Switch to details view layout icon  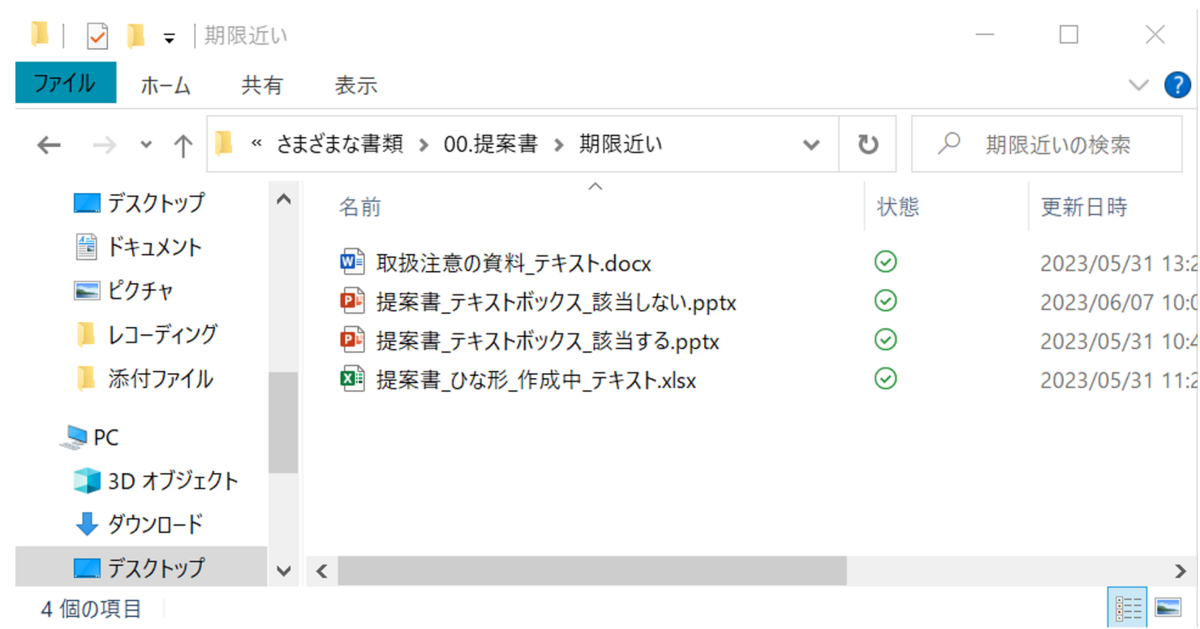coord(1128,607)
